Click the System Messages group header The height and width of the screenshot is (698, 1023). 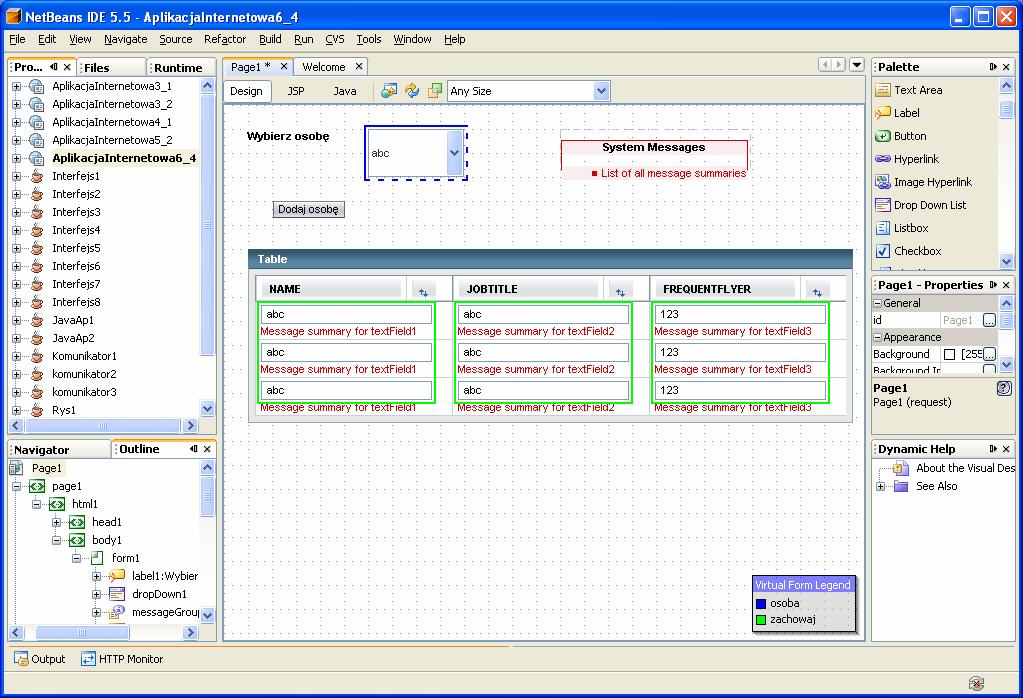[x=654, y=147]
